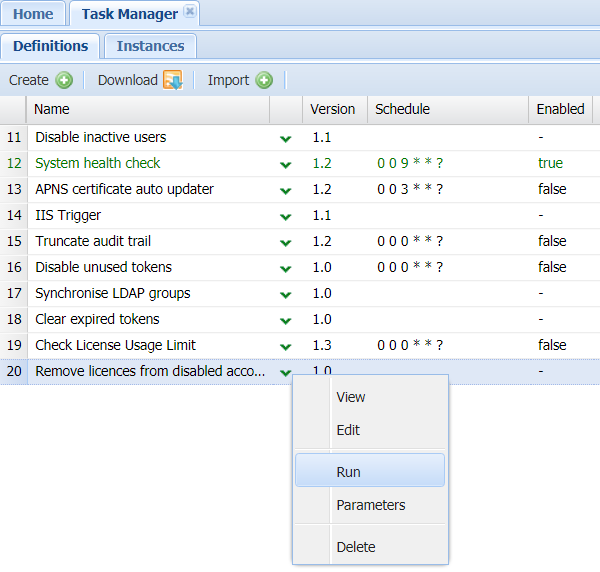
Task: Choose Run from the context menu
Action: (349, 472)
